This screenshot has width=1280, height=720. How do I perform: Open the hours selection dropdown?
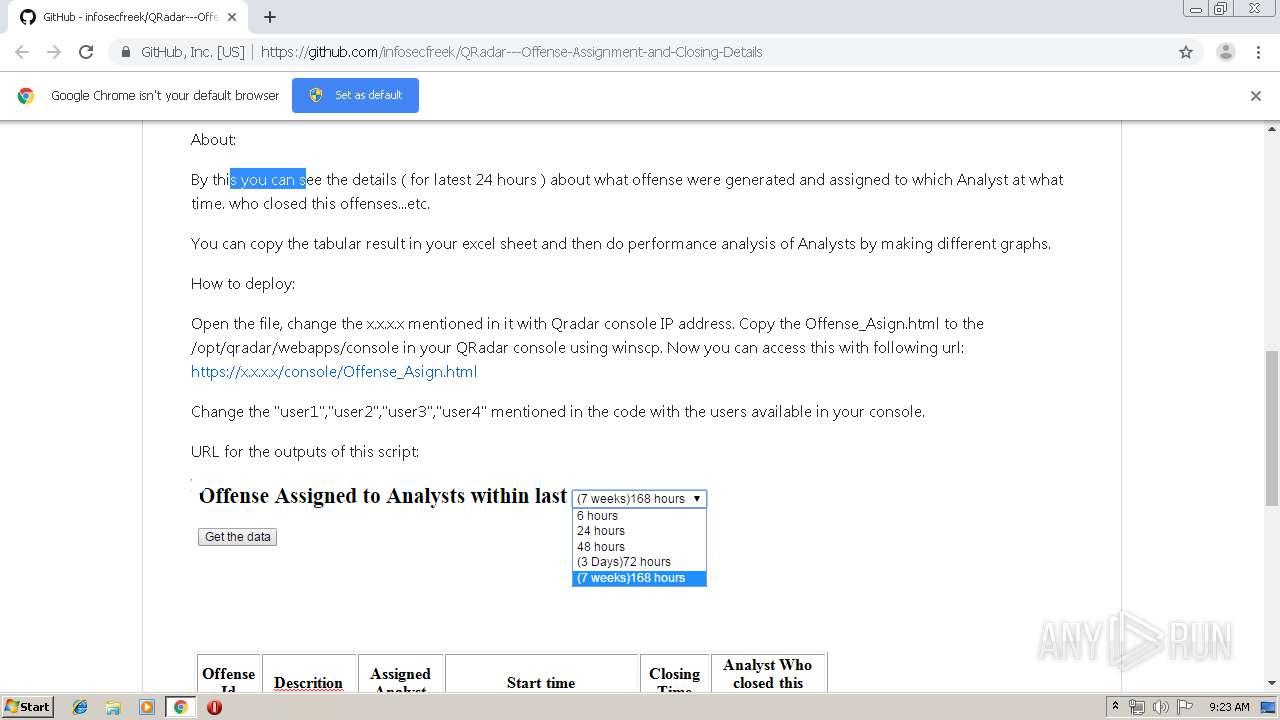[x=639, y=498]
